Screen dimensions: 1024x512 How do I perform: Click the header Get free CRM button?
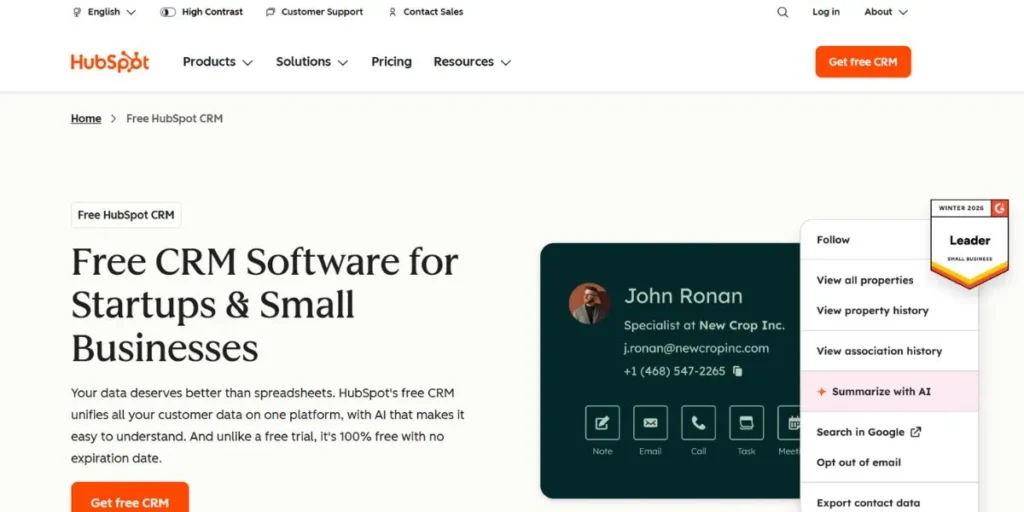(x=863, y=61)
